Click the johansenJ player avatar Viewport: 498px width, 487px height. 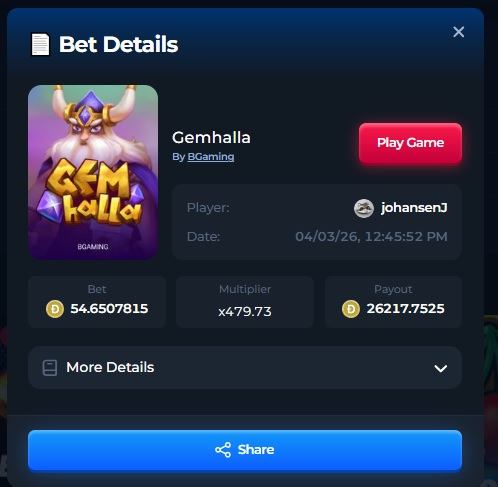(x=364, y=208)
